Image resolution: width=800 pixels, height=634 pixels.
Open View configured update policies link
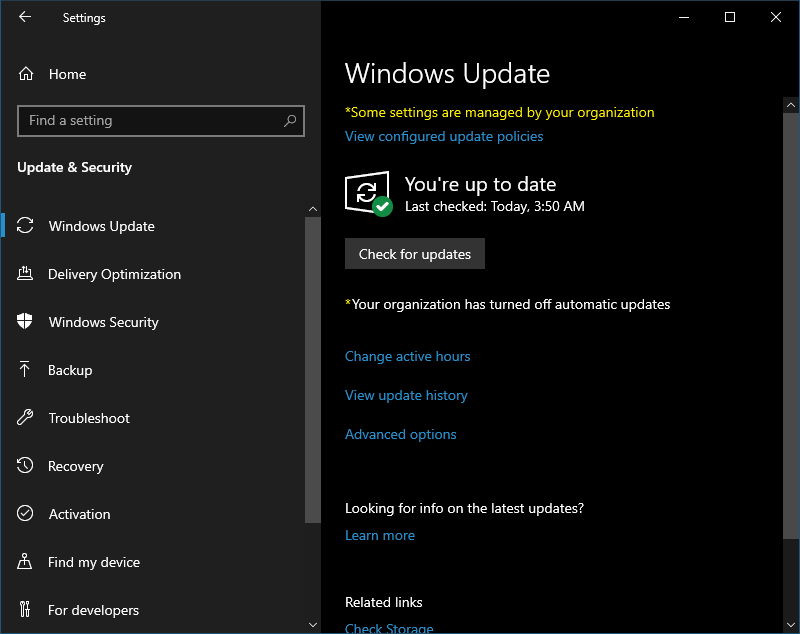click(444, 136)
